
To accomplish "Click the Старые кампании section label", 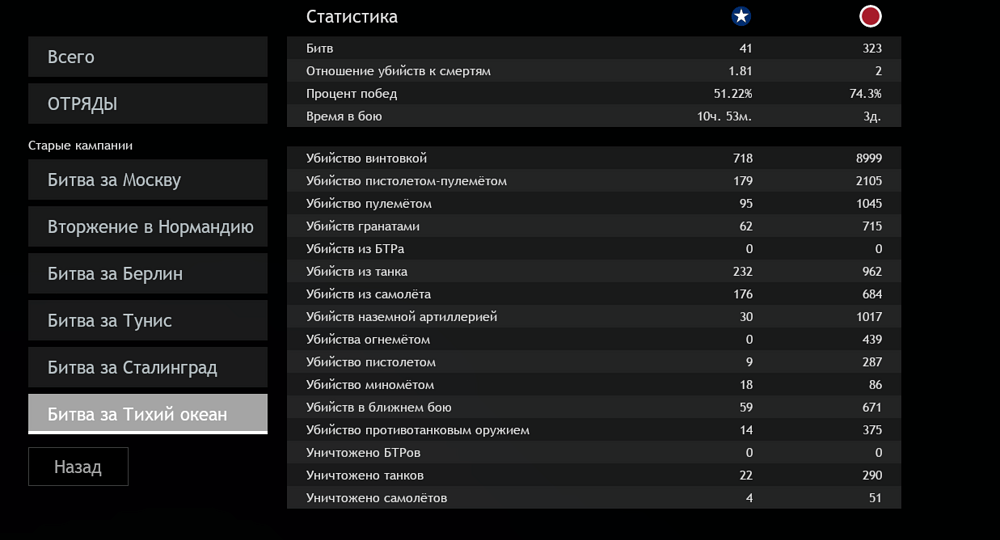I will coord(81,146).
